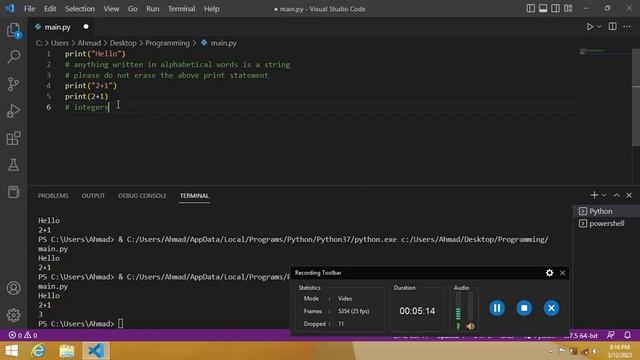Click the Visual Studio Code taskbar icon
Screen dimensions: 640x360
click(x=96, y=351)
